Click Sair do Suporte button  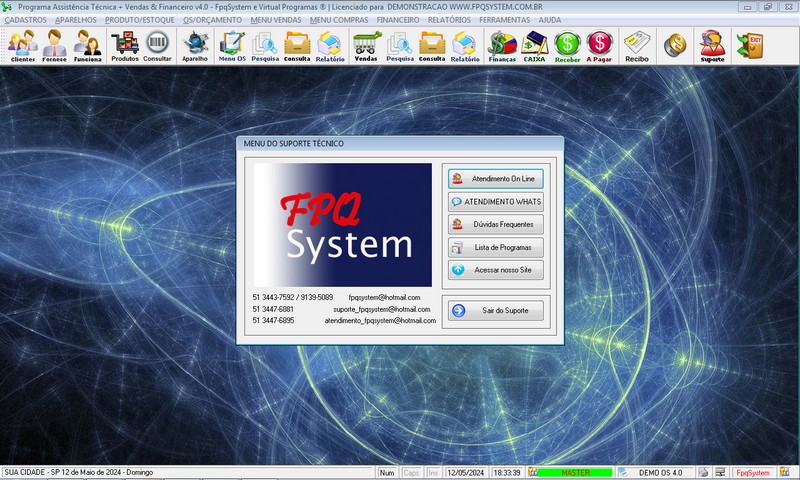point(495,310)
